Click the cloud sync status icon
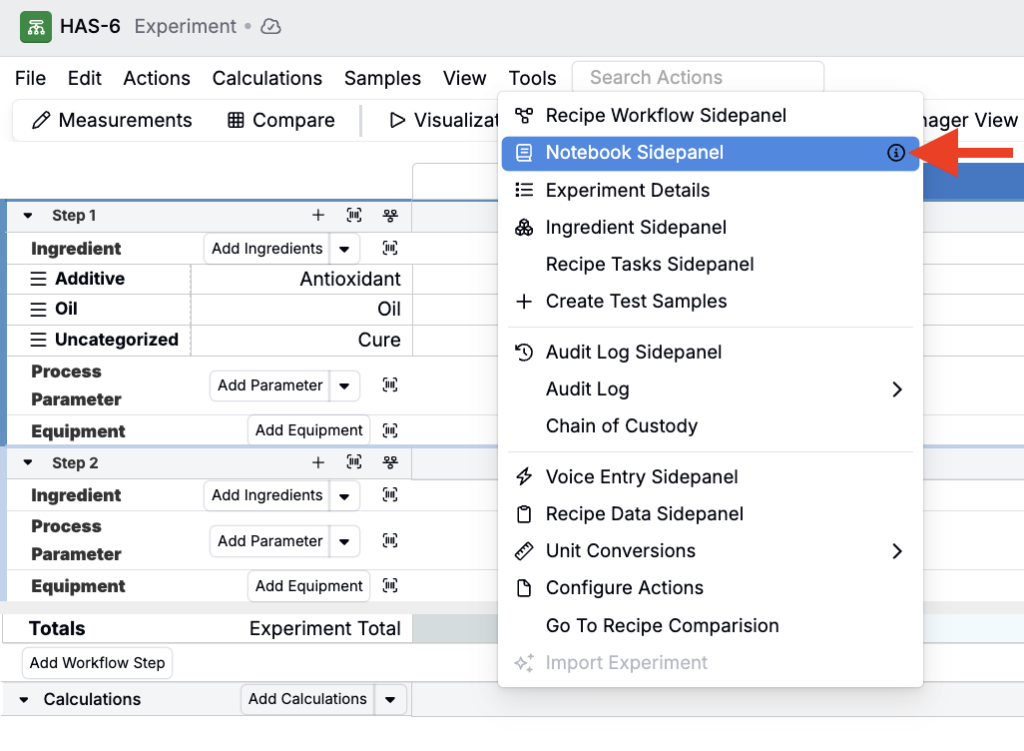Image resolution: width=1024 pixels, height=751 pixels. click(x=271, y=27)
